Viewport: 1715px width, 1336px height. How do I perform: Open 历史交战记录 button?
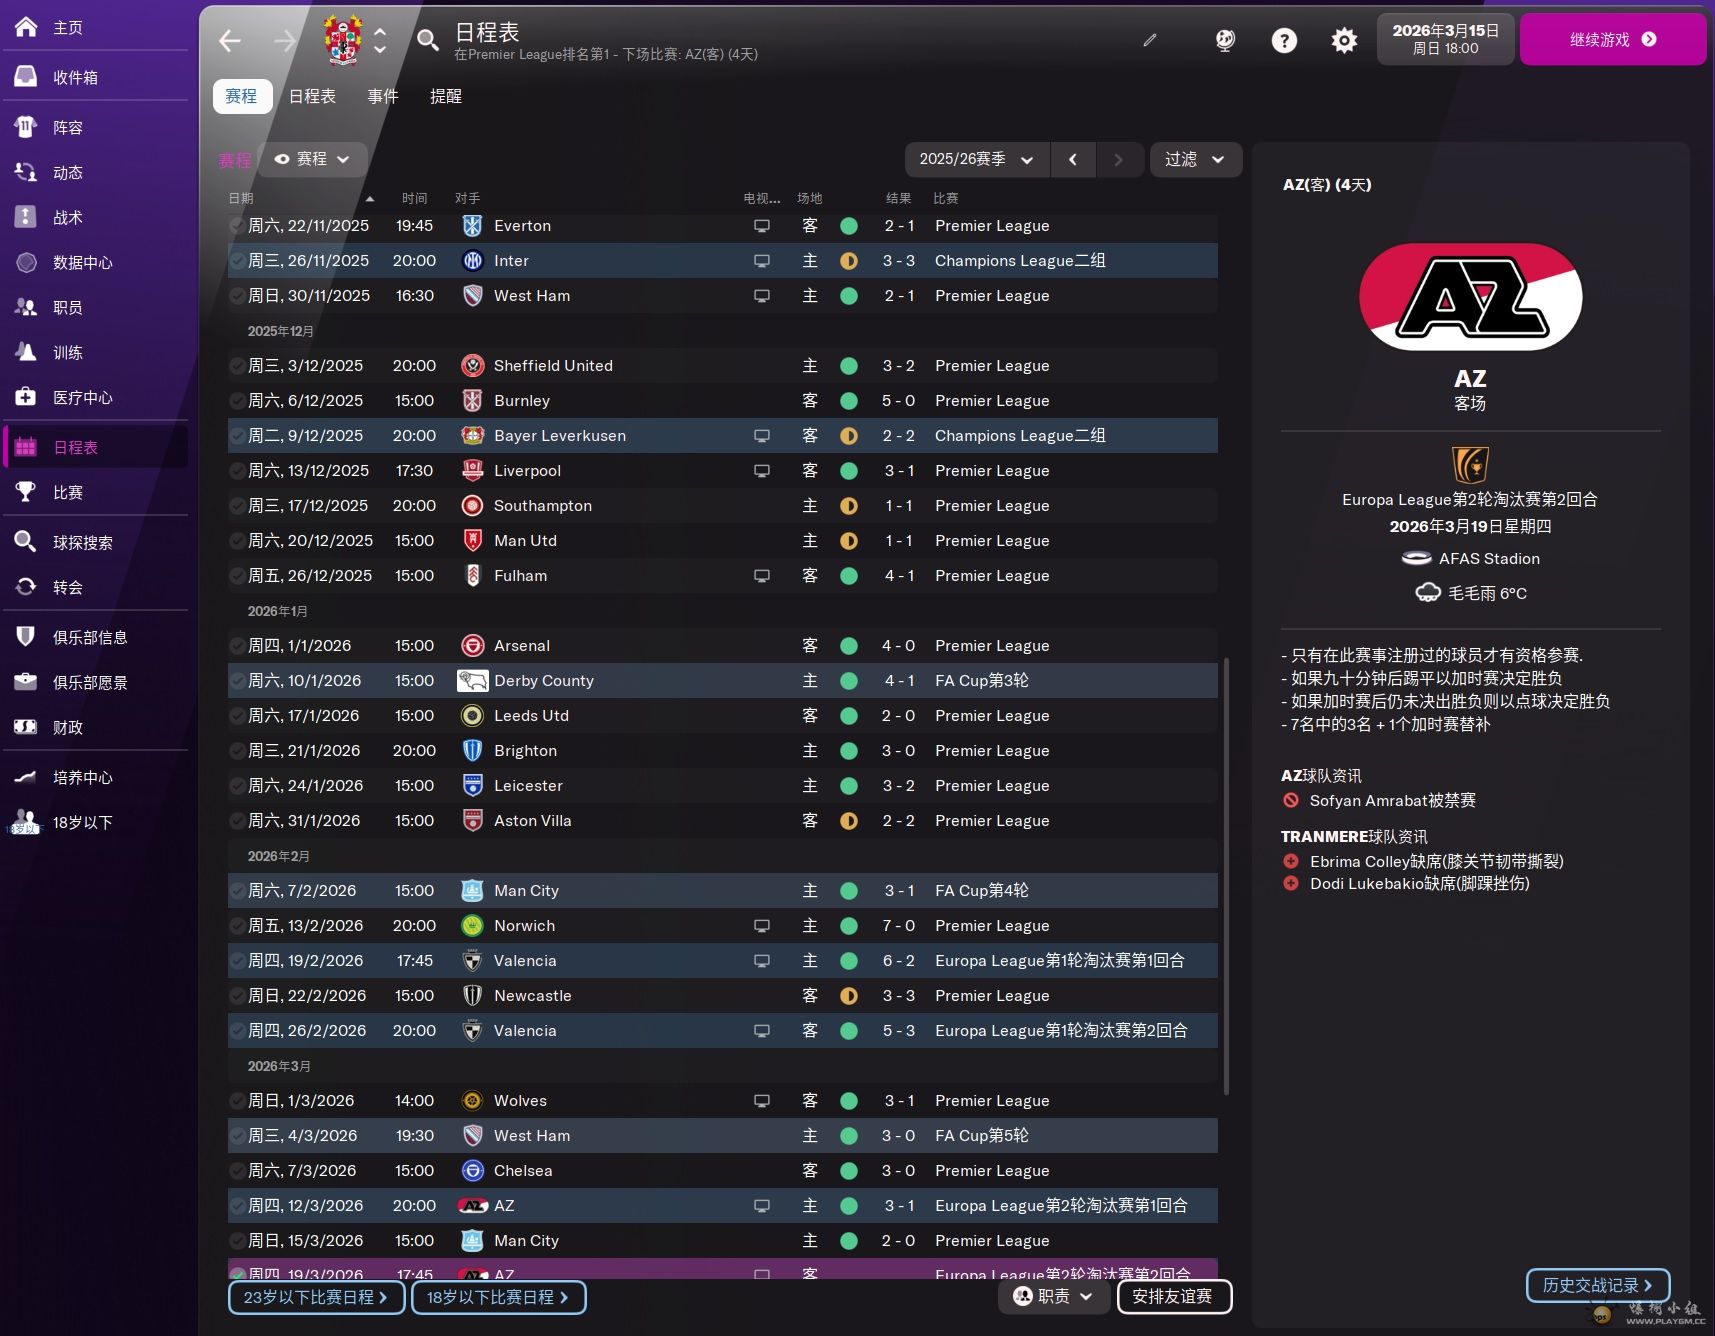click(x=1598, y=1285)
